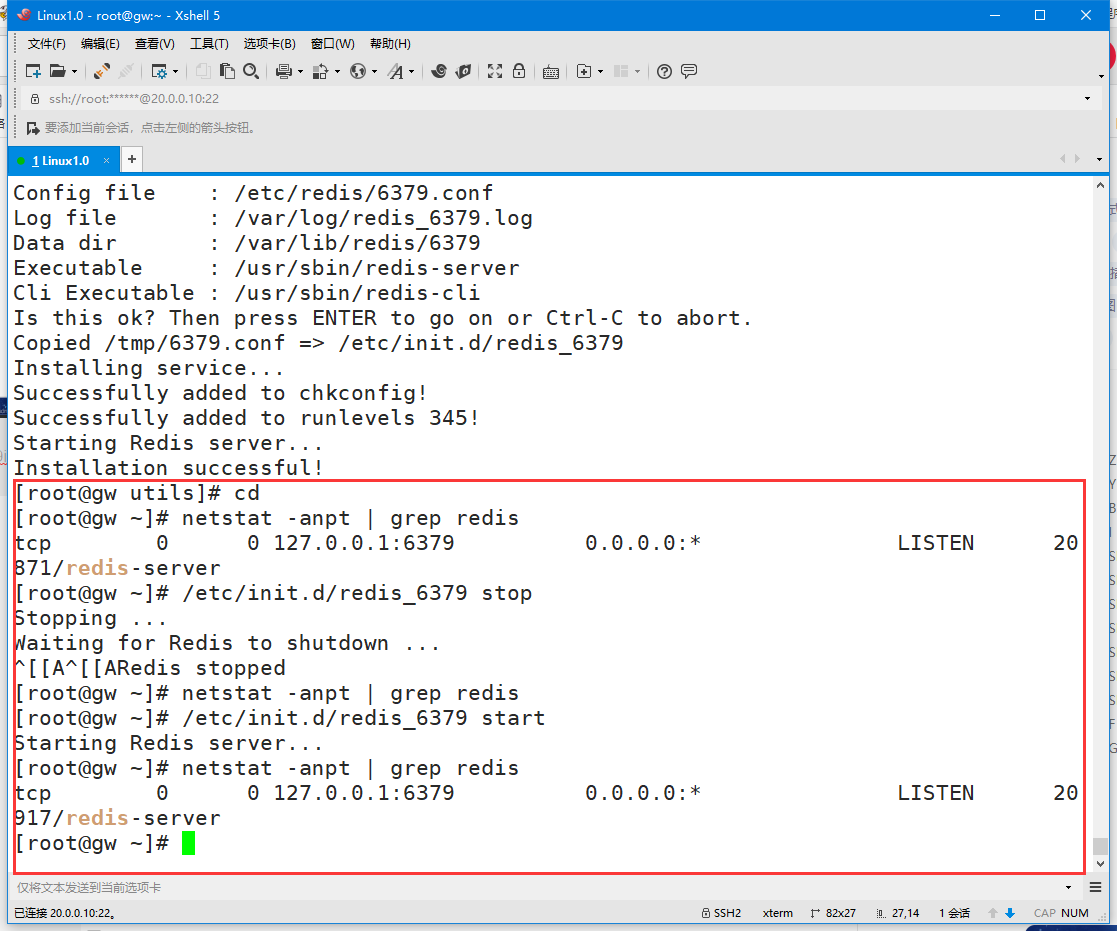Click the SSH2 status bar entry
1117x931 pixels.
(722, 912)
